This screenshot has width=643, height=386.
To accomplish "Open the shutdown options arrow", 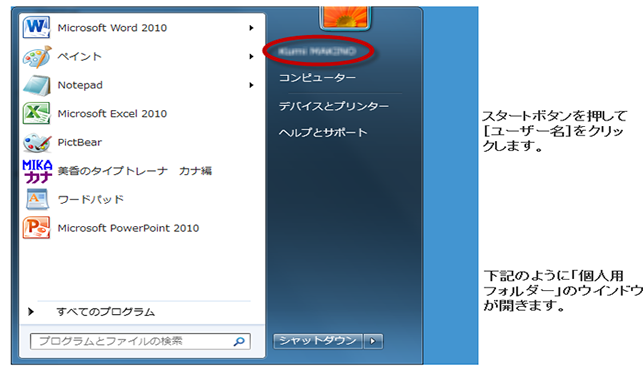I will 373,341.
